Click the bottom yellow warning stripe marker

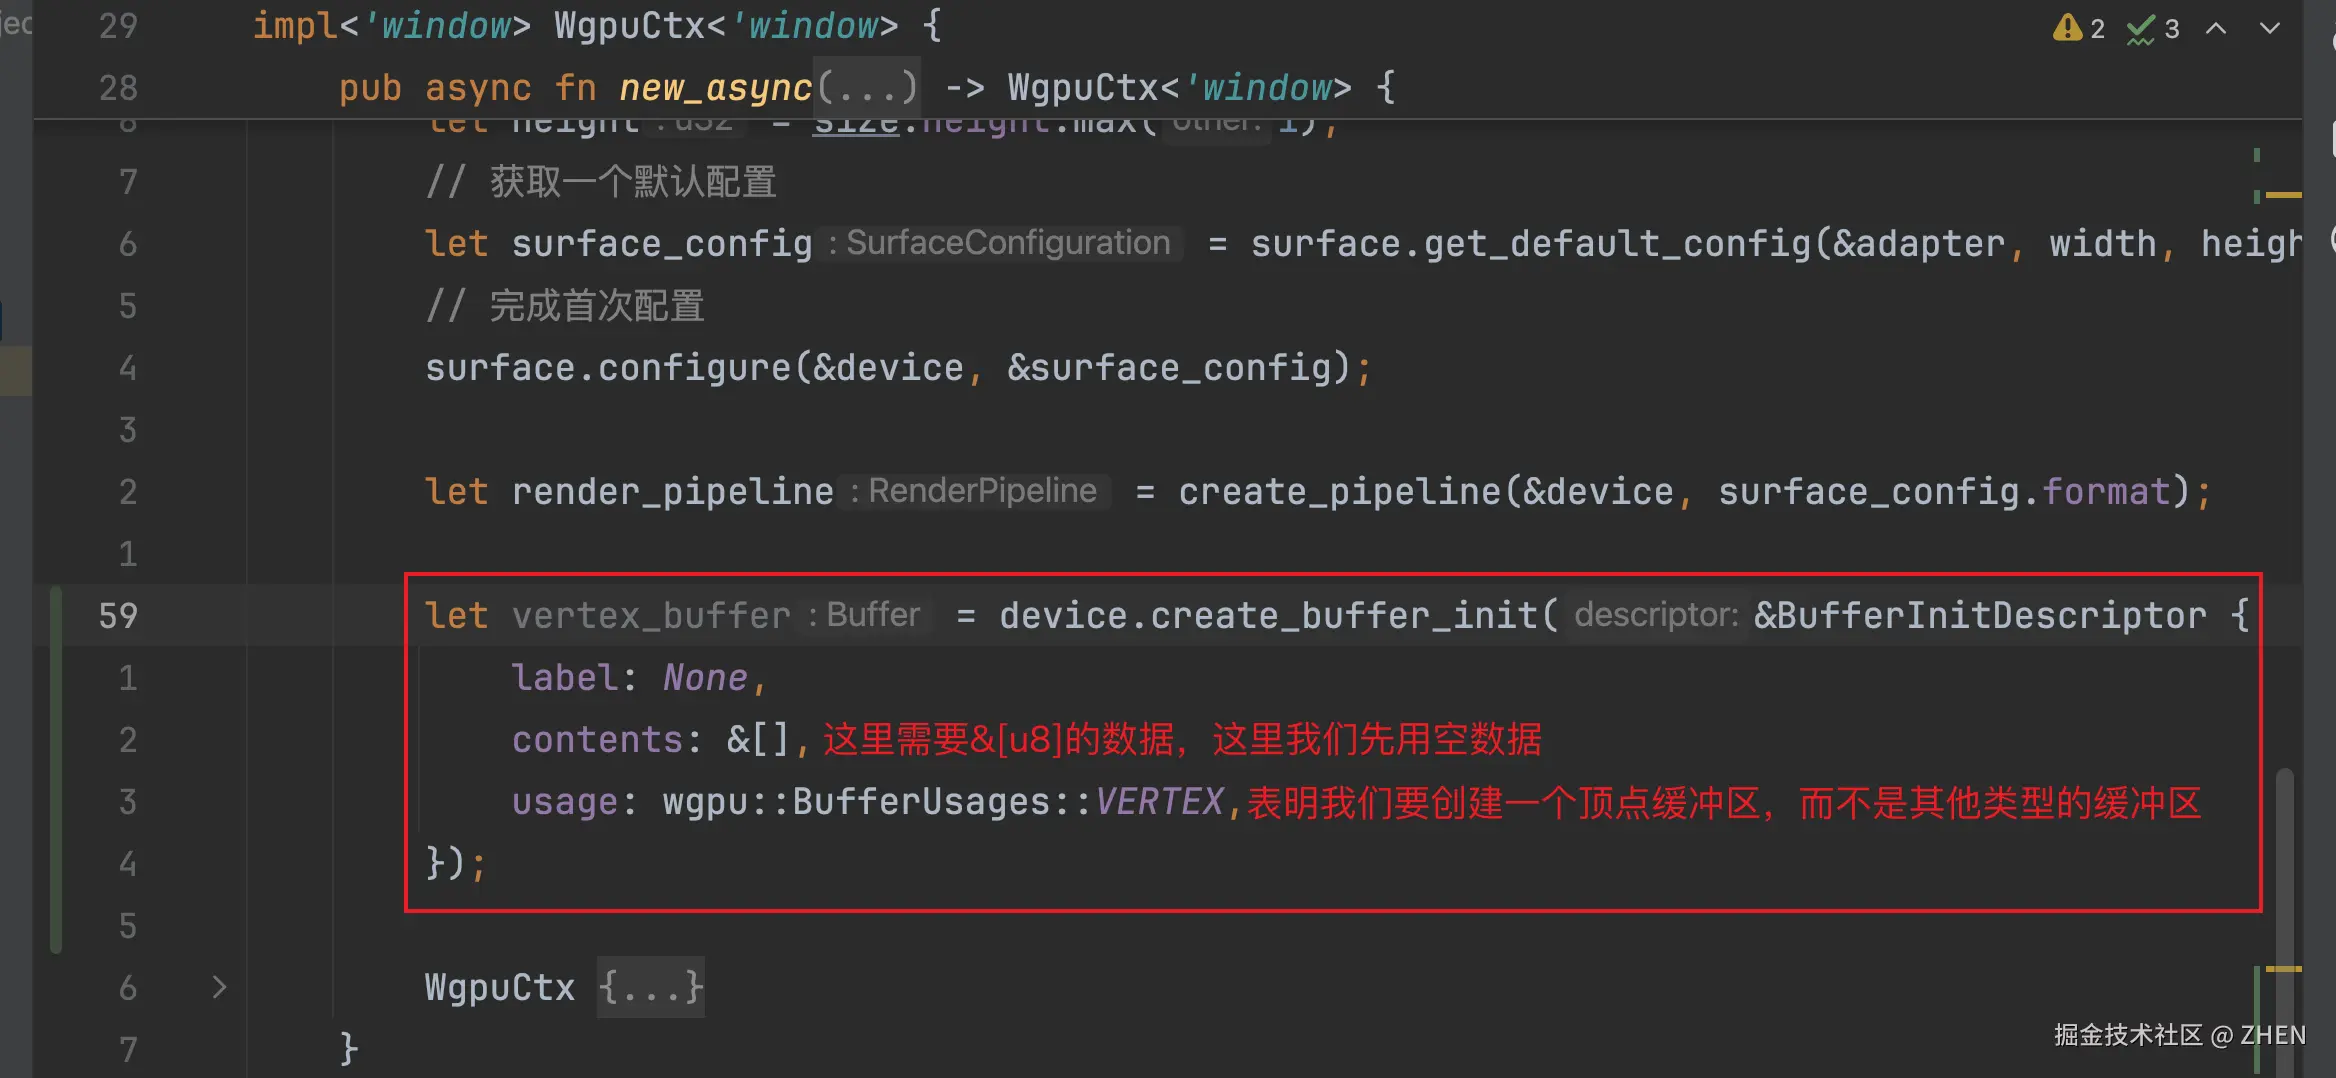point(2283,969)
